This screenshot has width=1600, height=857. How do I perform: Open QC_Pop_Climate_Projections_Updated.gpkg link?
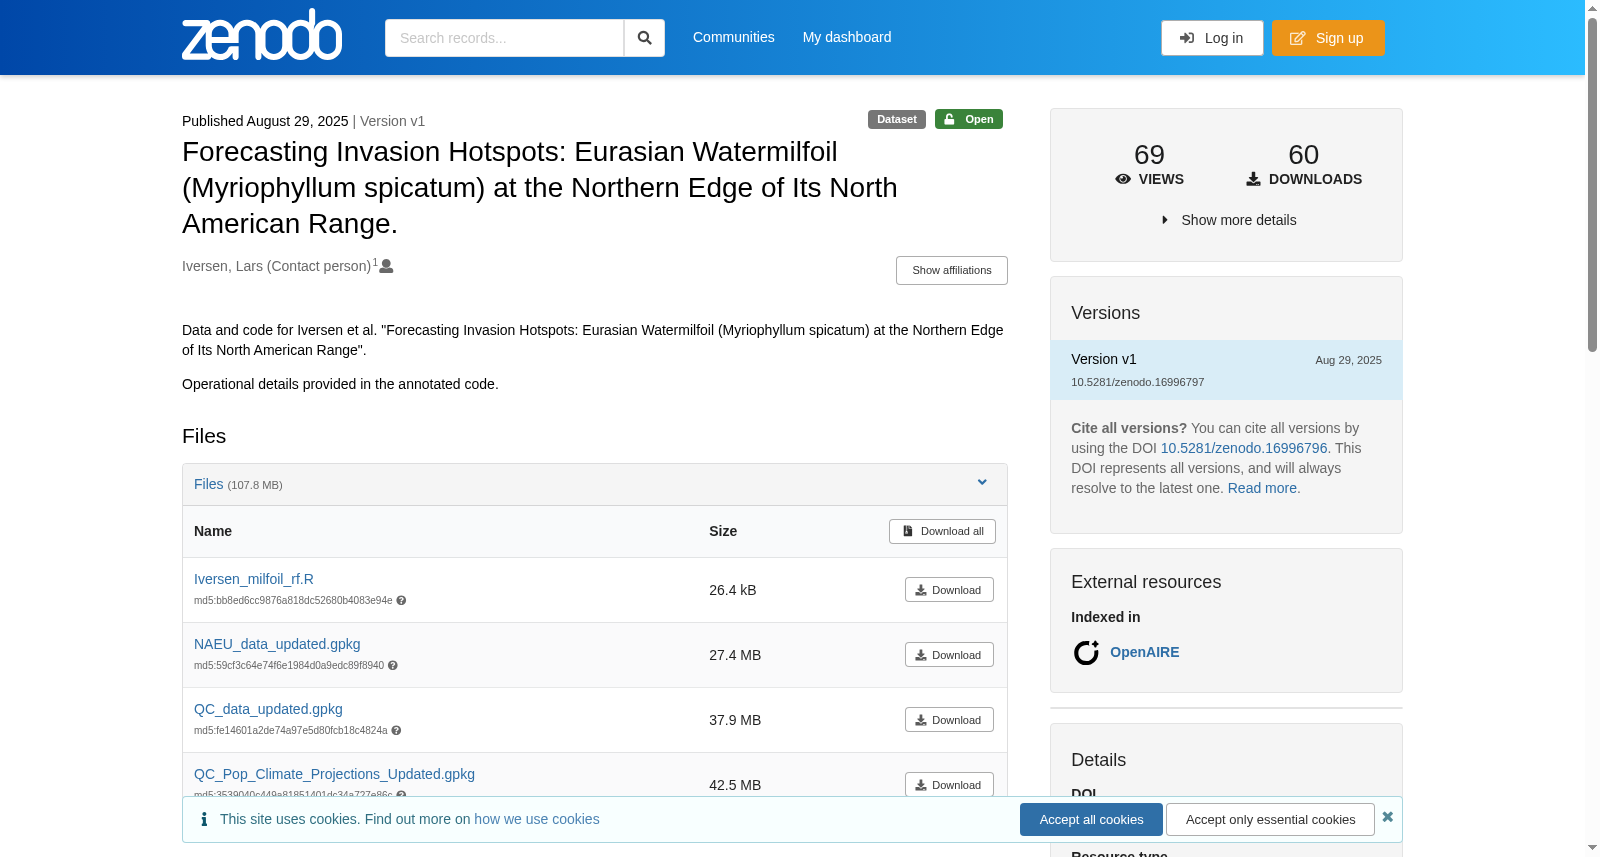pos(334,774)
